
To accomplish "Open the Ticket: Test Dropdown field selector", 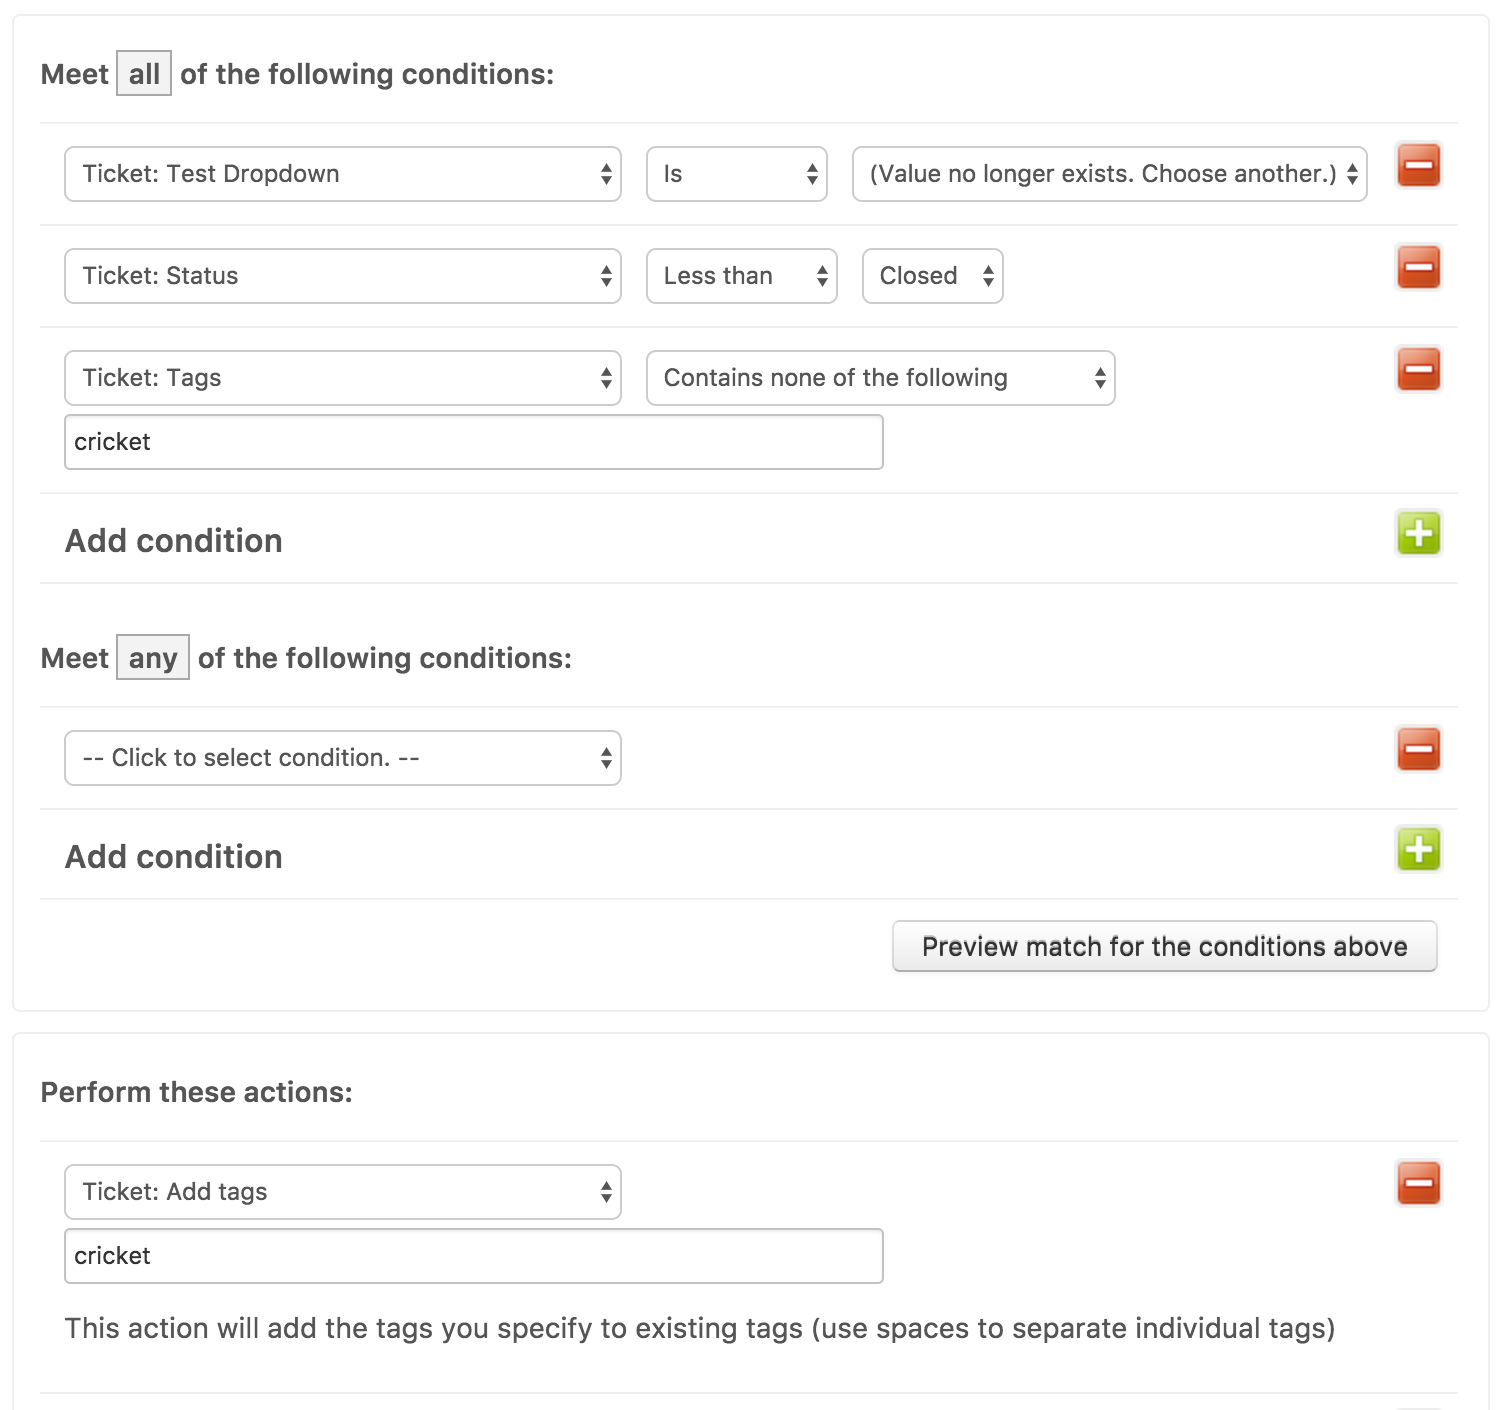I will coord(342,174).
